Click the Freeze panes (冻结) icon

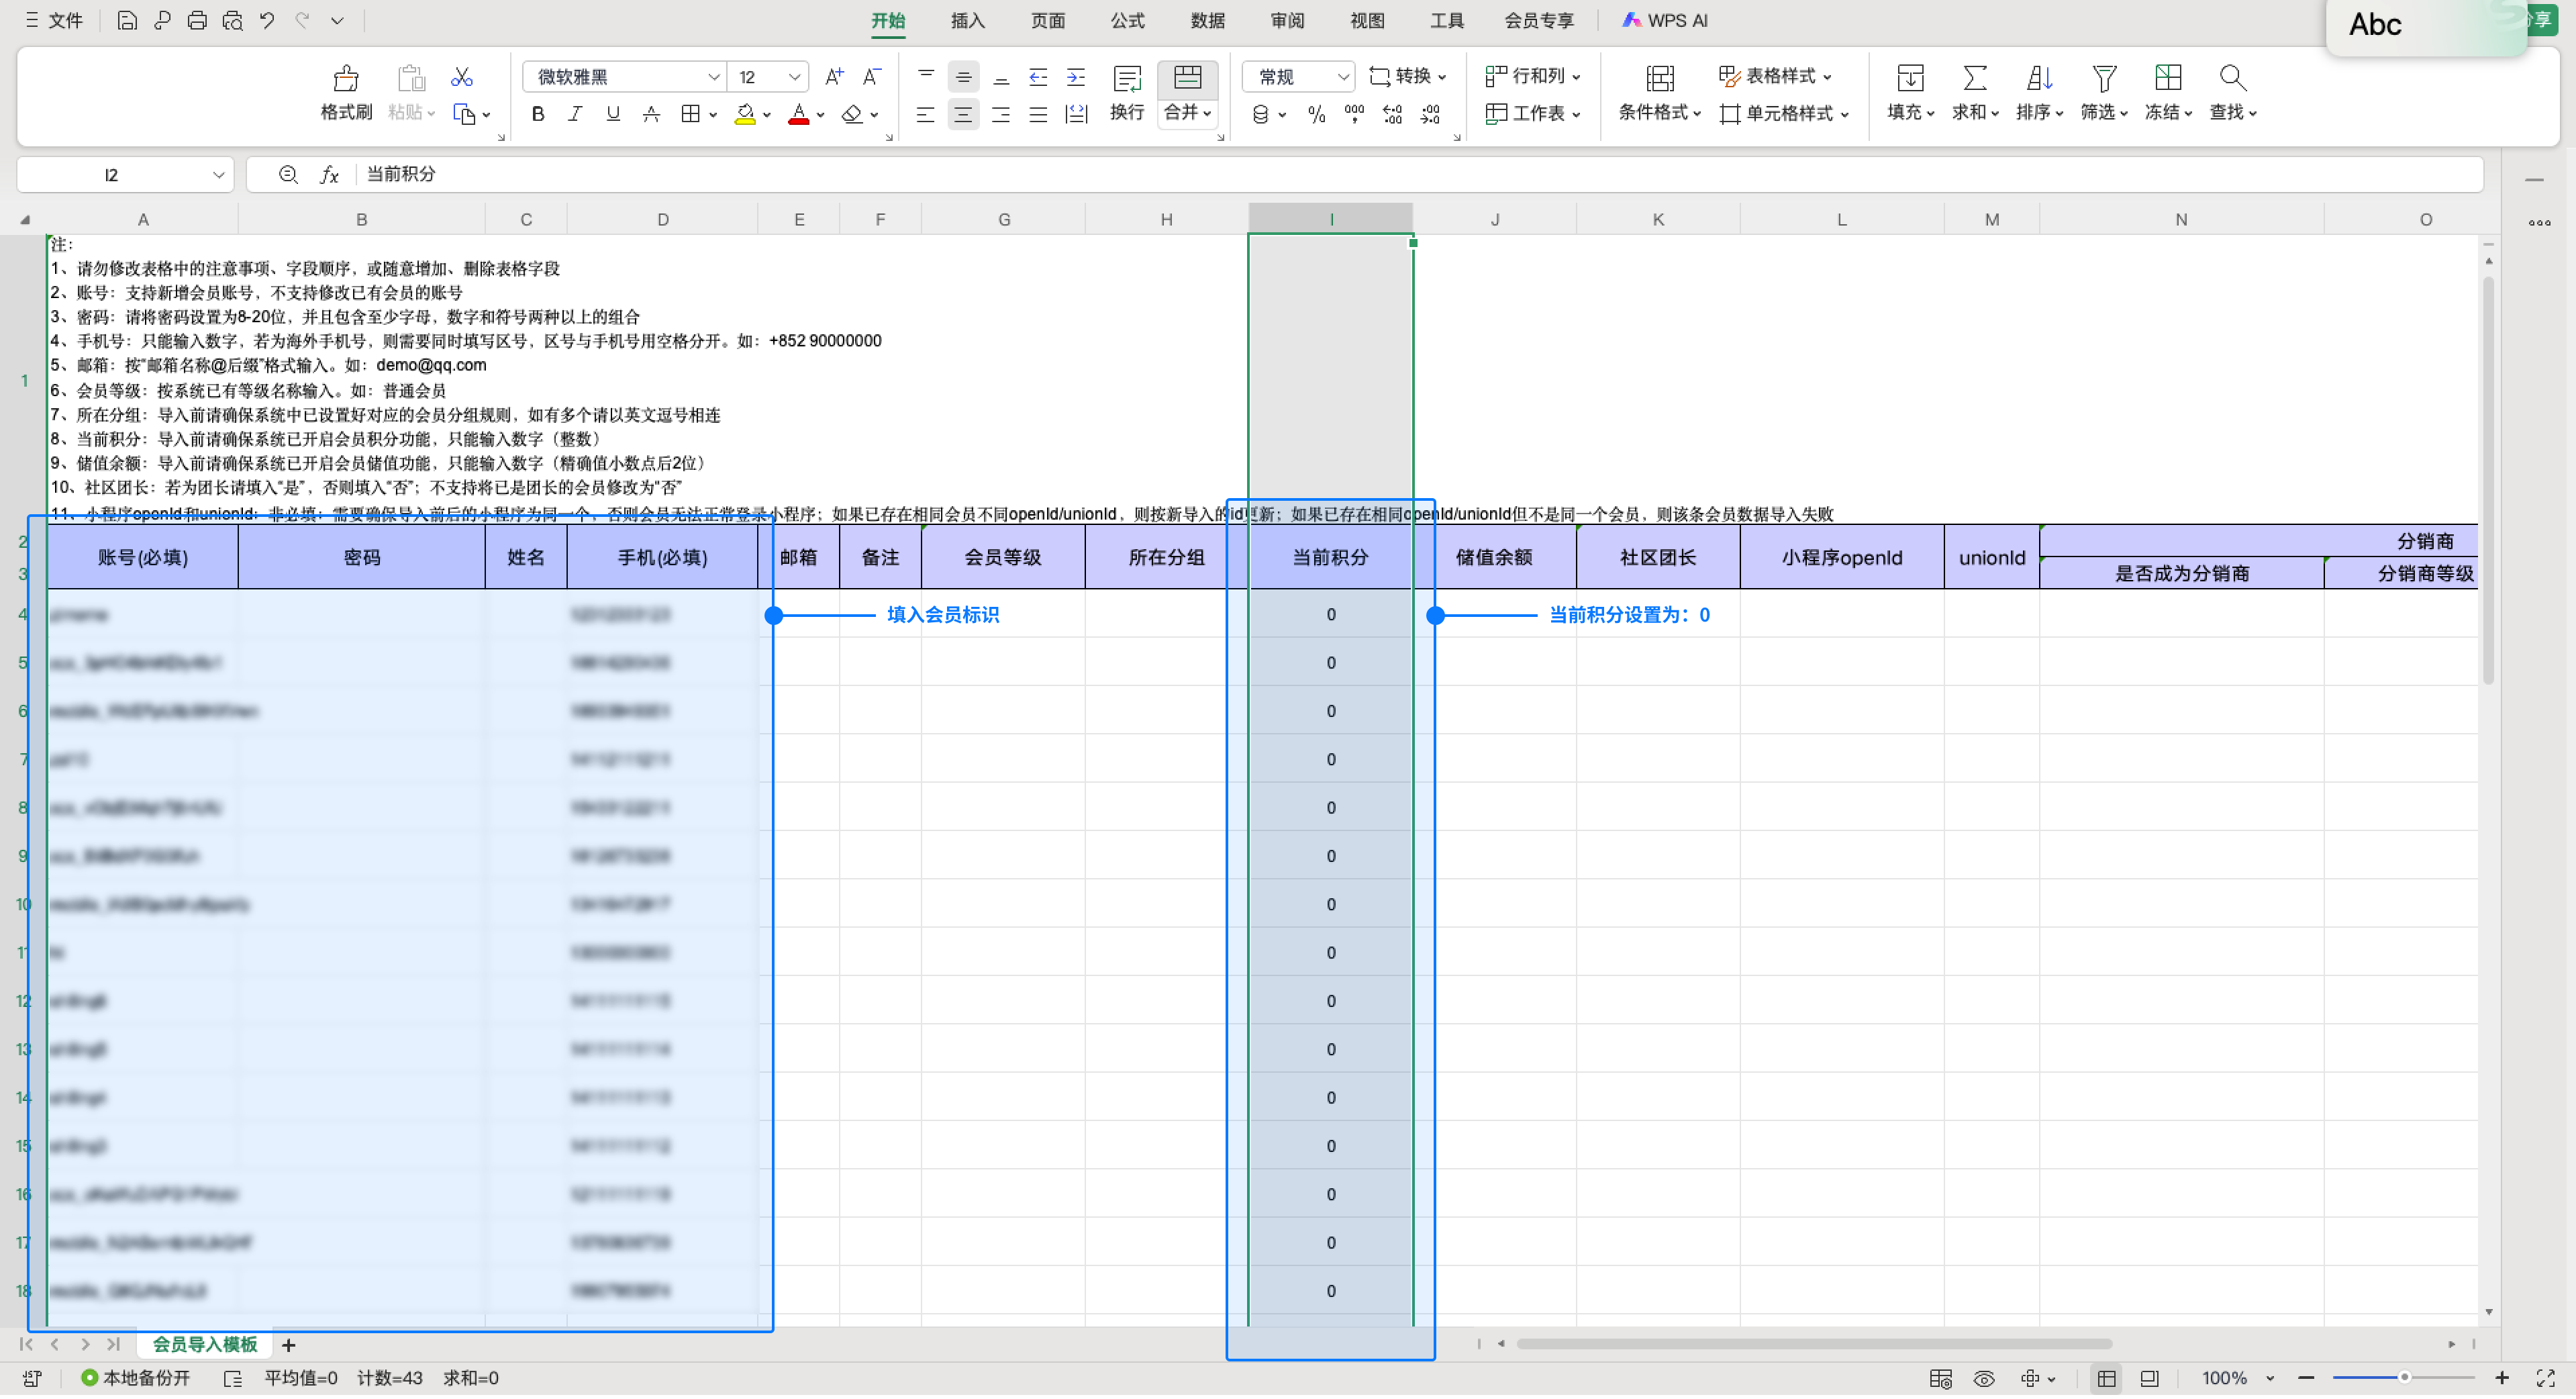pos(2167,79)
